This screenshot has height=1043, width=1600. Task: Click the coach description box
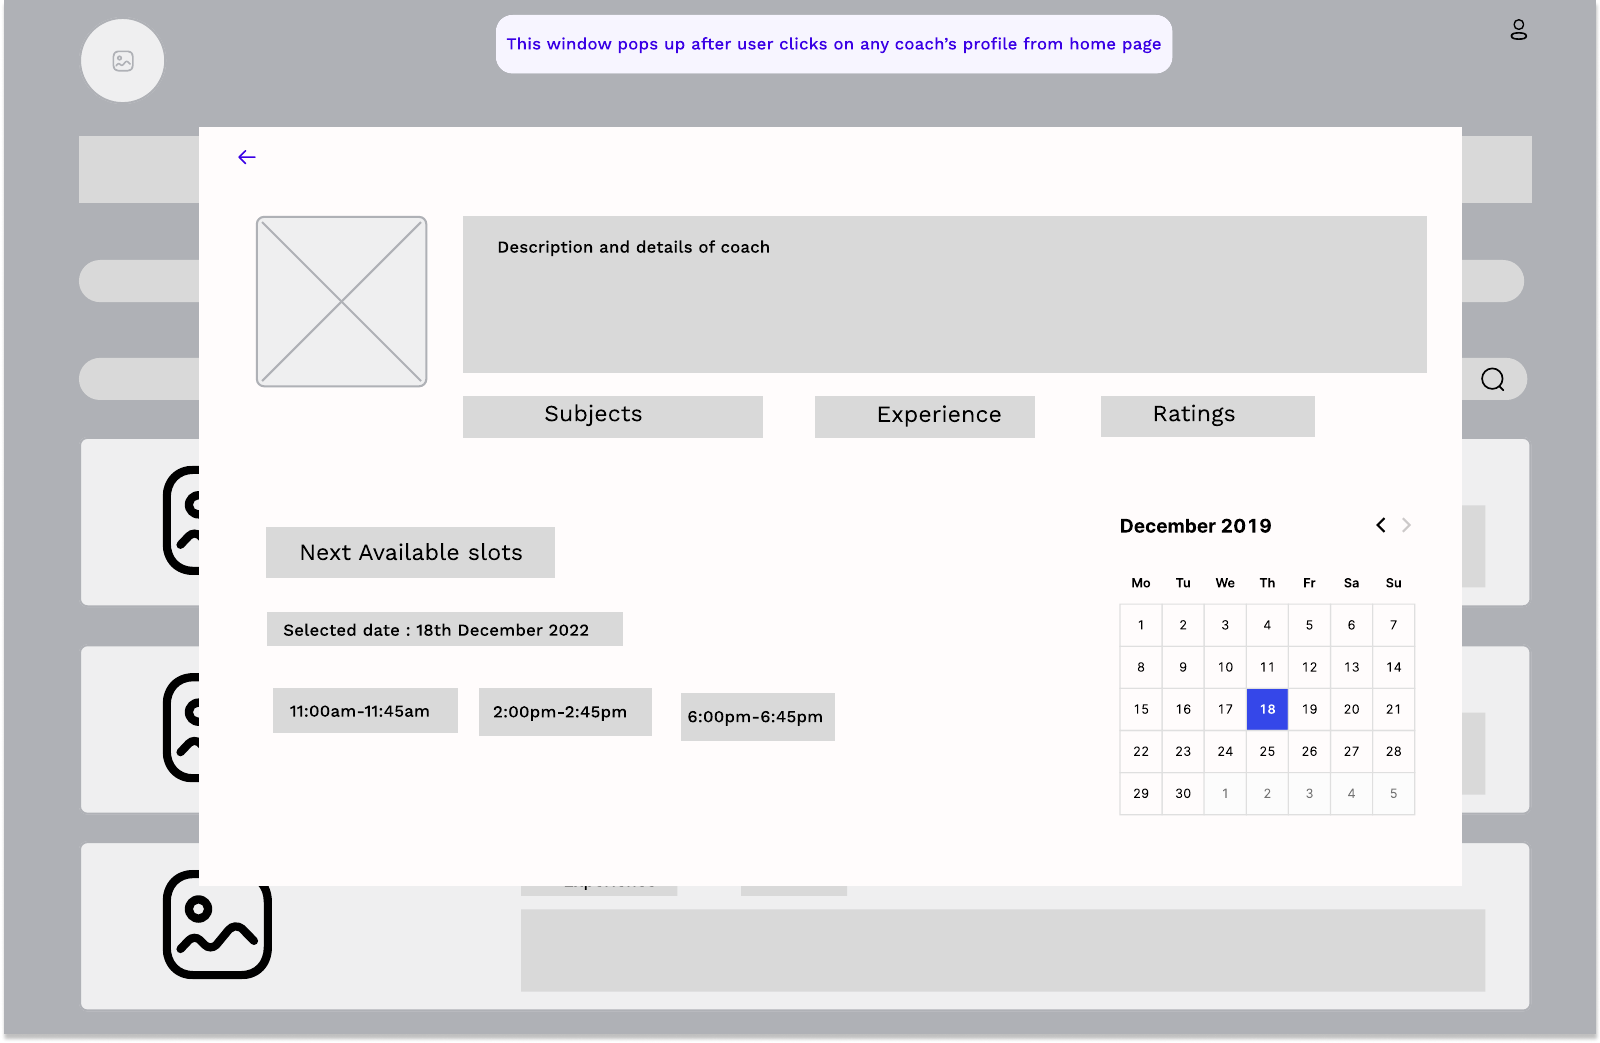(x=945, y=295)
